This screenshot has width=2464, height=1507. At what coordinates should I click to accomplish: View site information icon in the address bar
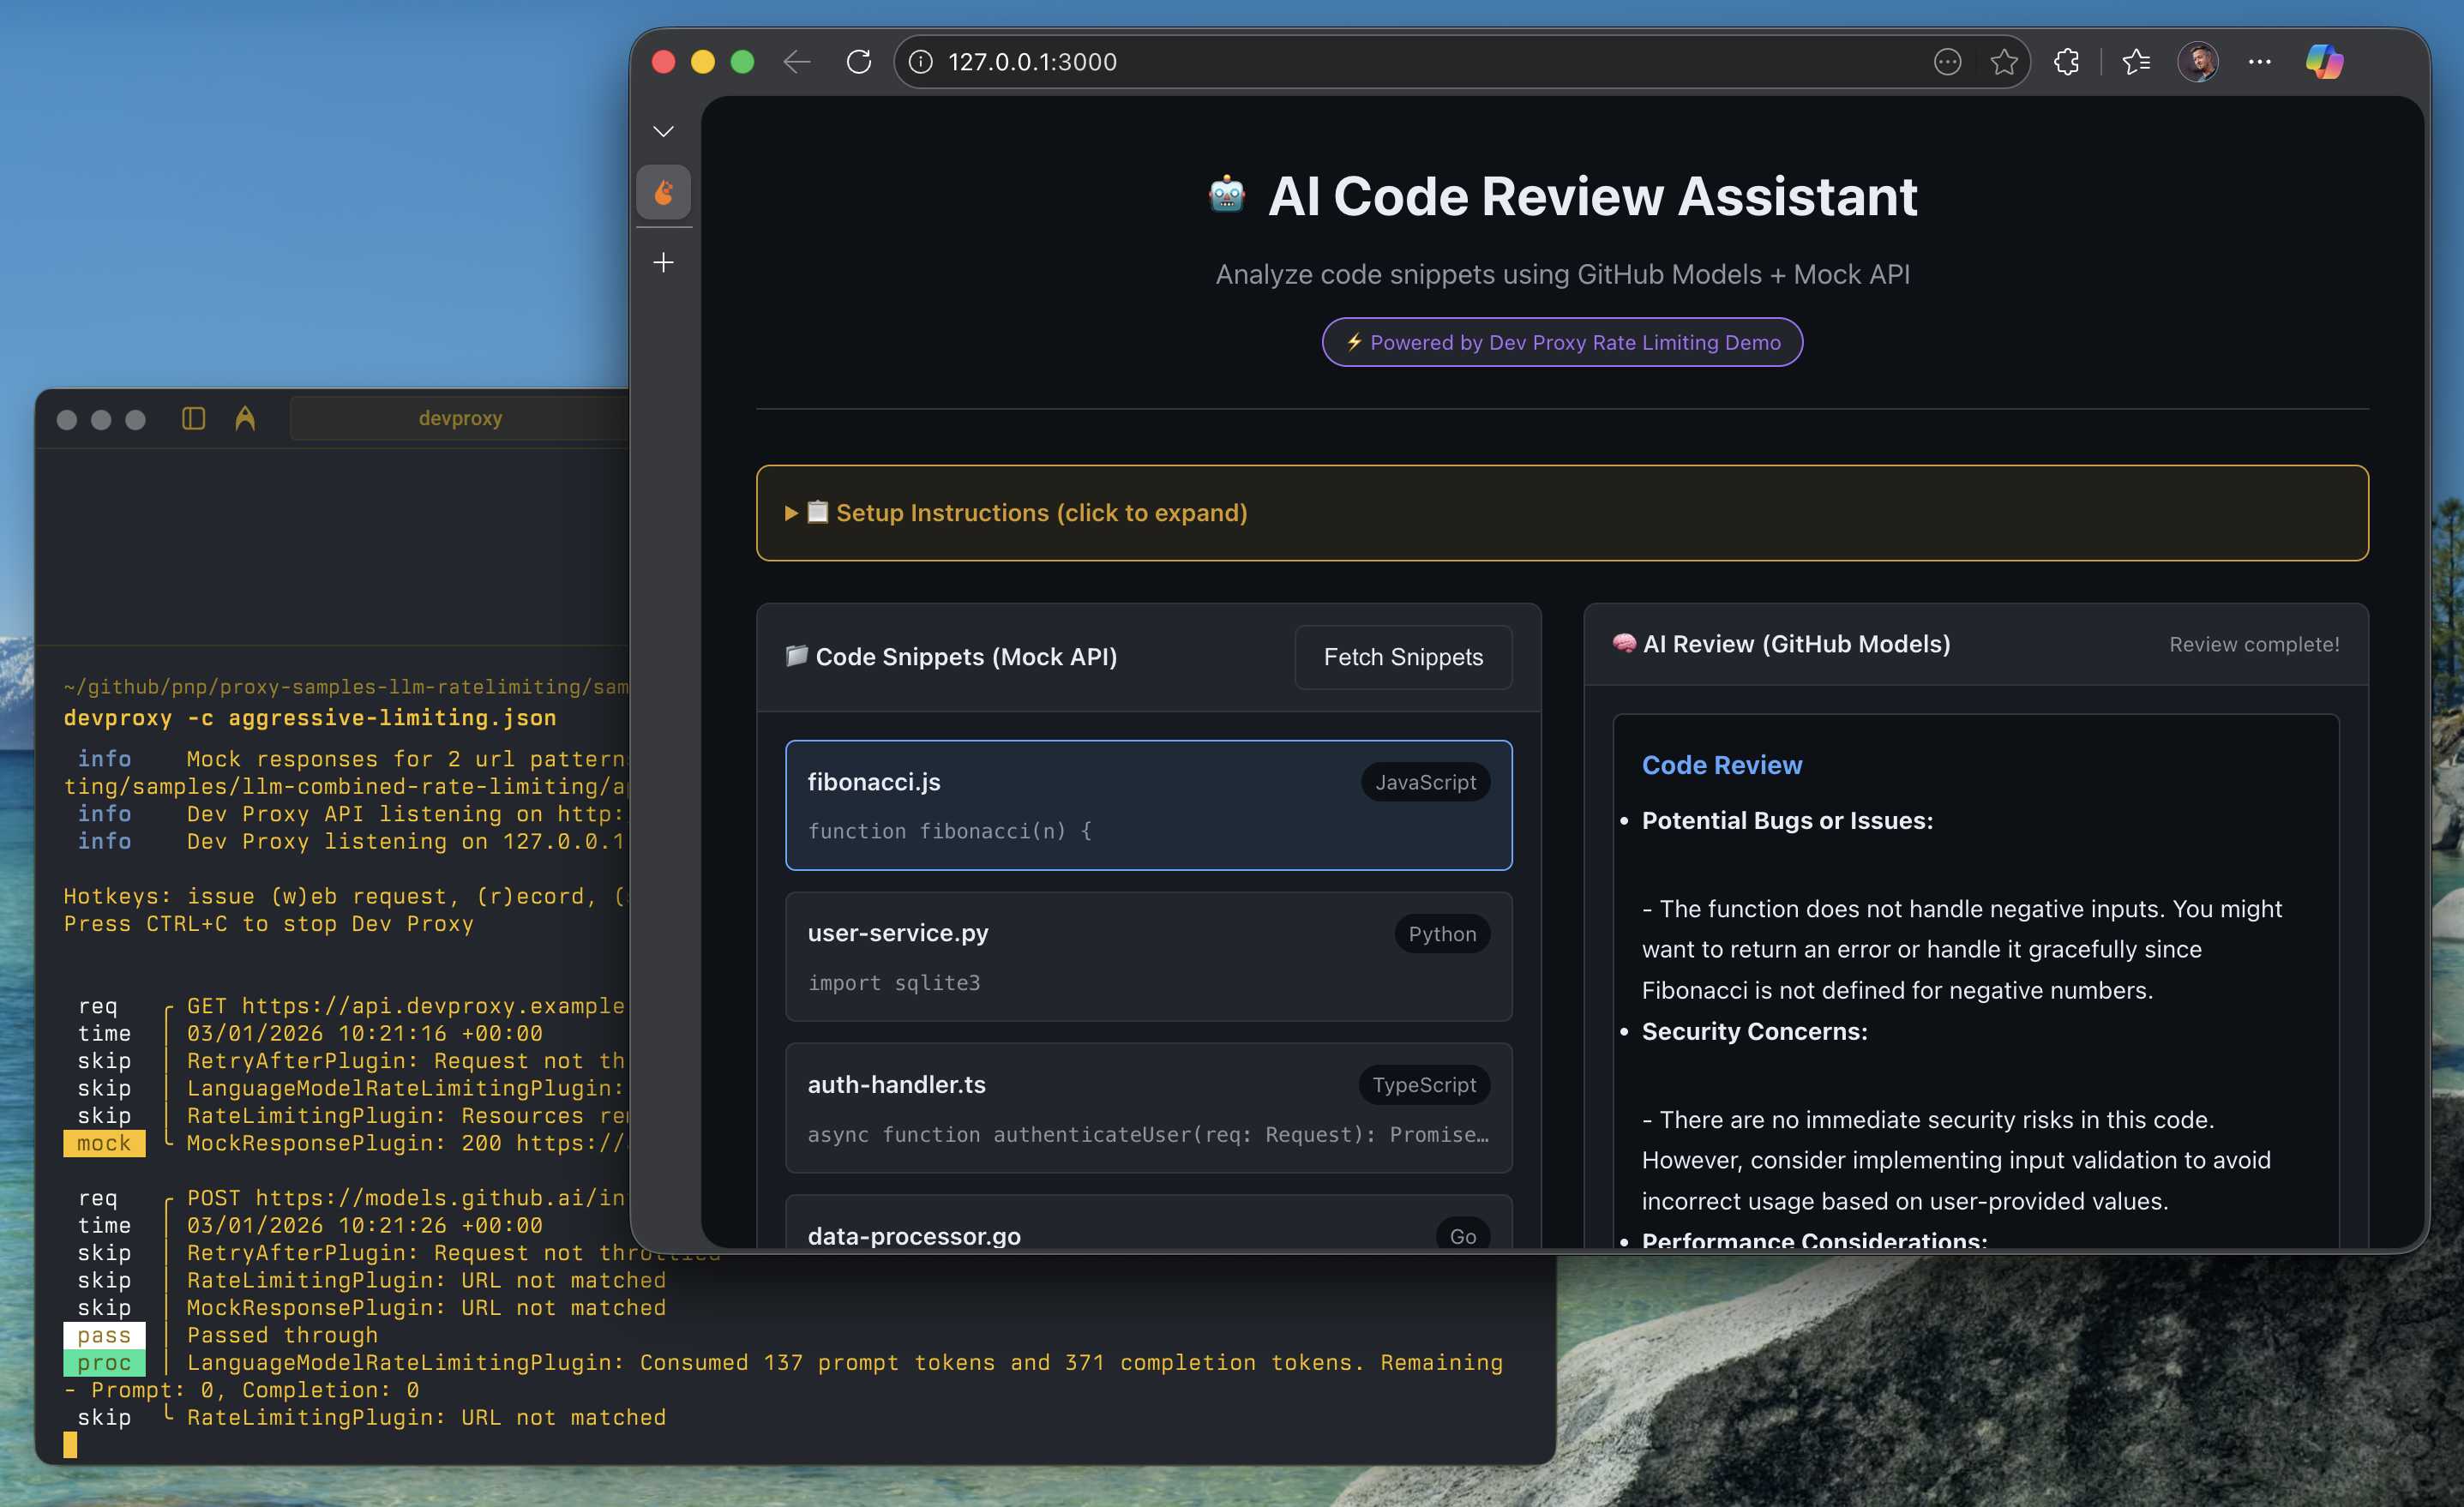click(918, 61)
